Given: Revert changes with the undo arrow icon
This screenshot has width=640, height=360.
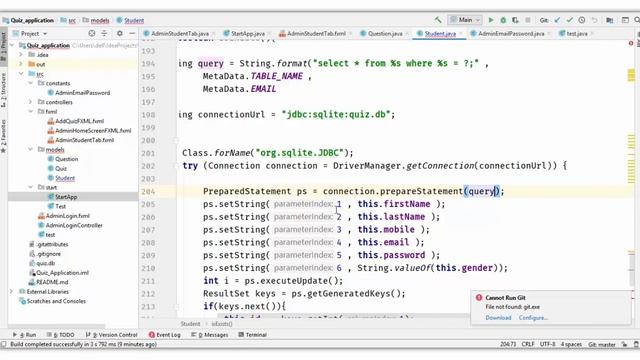Looking at the screenshot, I should [594, 20].
